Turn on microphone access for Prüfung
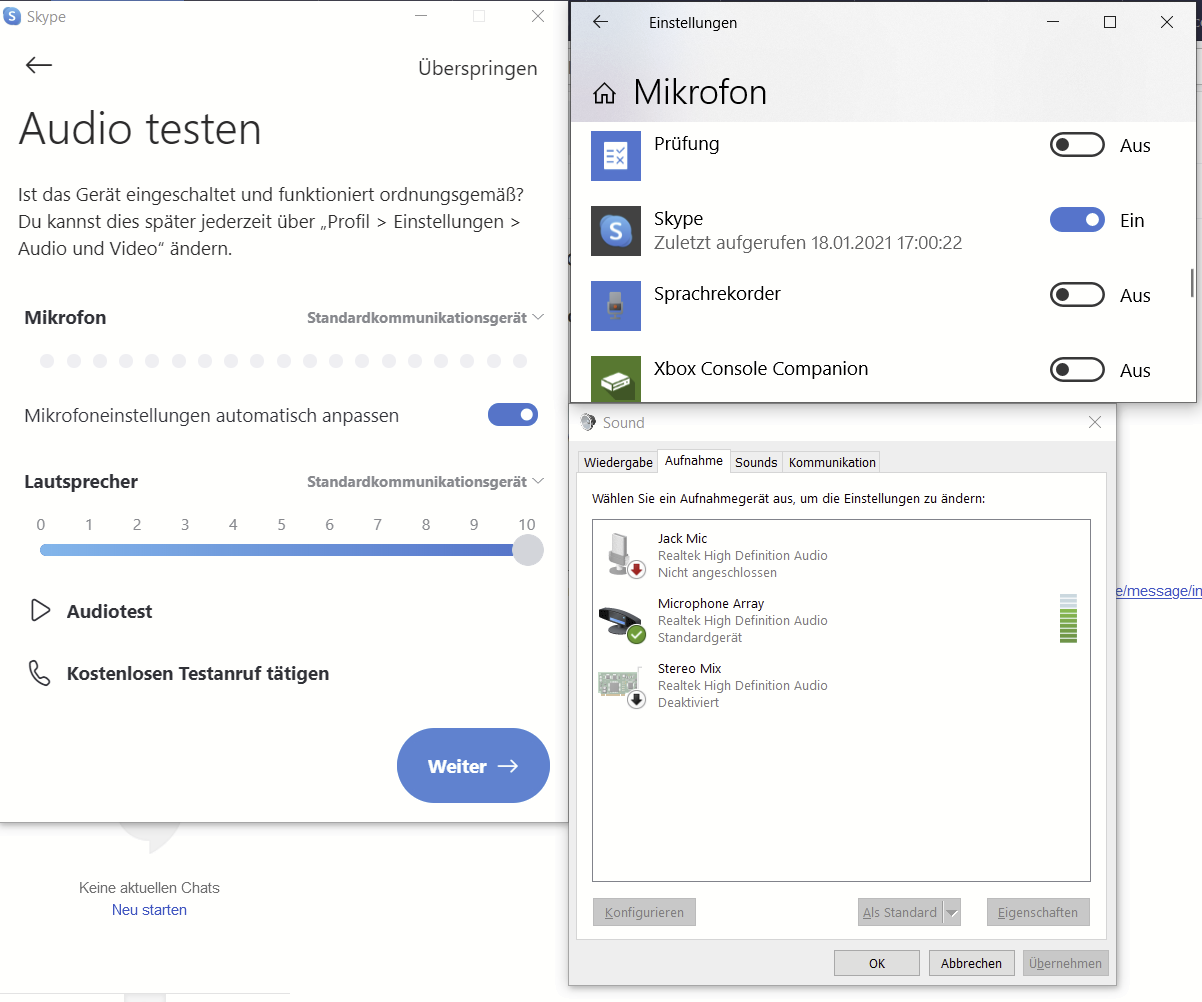The width and height of the screenshot is (1202, 1002). coord(1077,145)
